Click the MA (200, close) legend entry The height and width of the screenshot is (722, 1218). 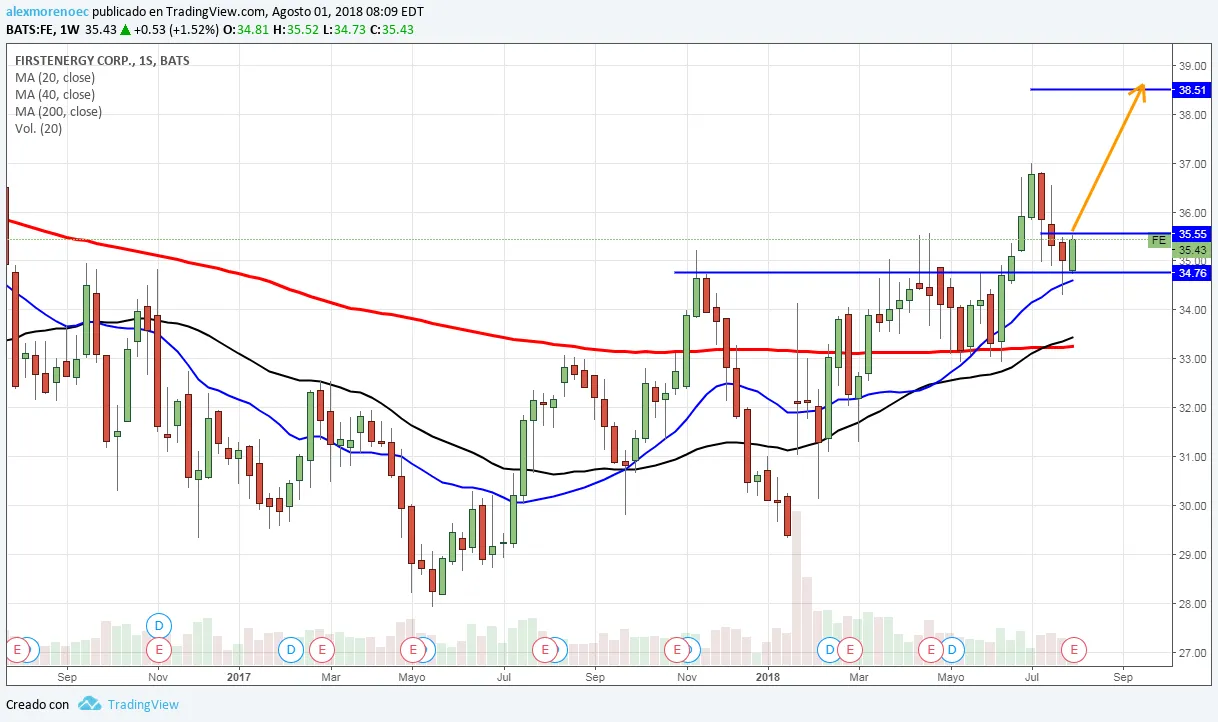58,111
